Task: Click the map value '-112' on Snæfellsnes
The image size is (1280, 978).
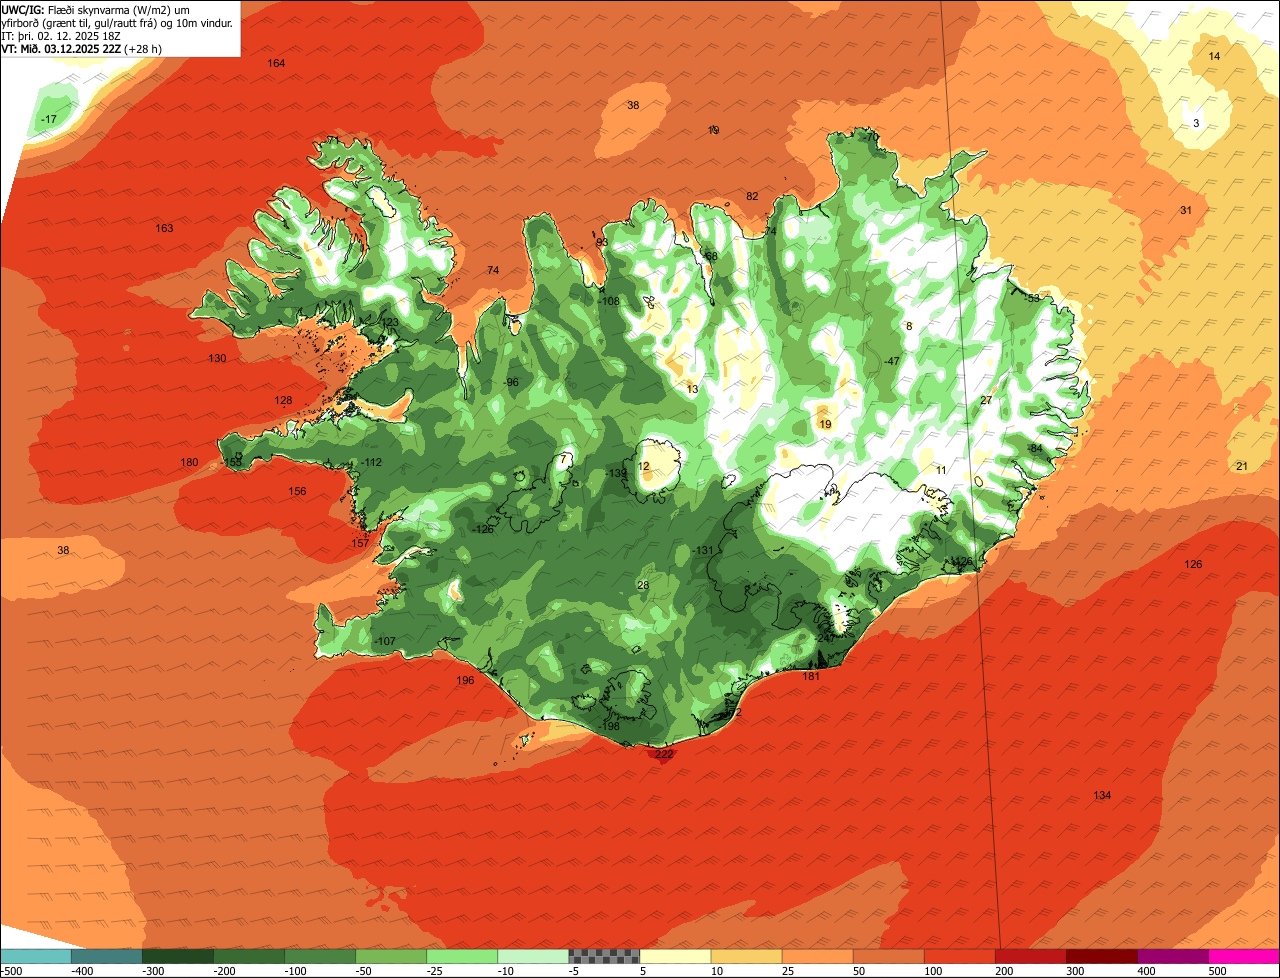Action: point(372,463)
